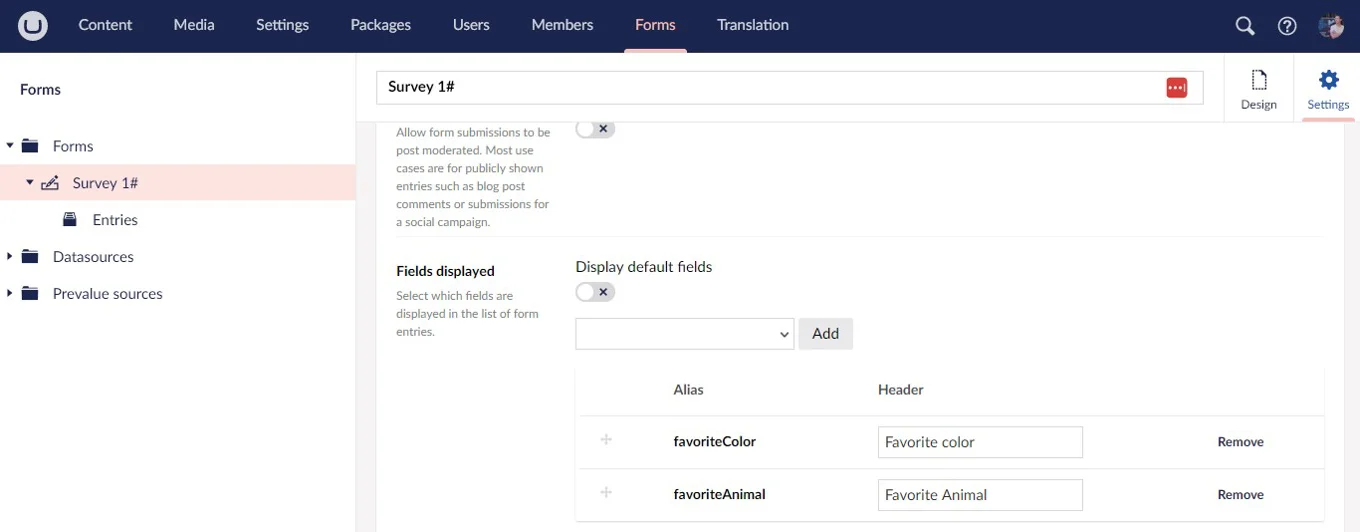Remove the favoriteColor field
Image resolution: width=1360 pixels, height=532 pixels.
coord(1240,442)
